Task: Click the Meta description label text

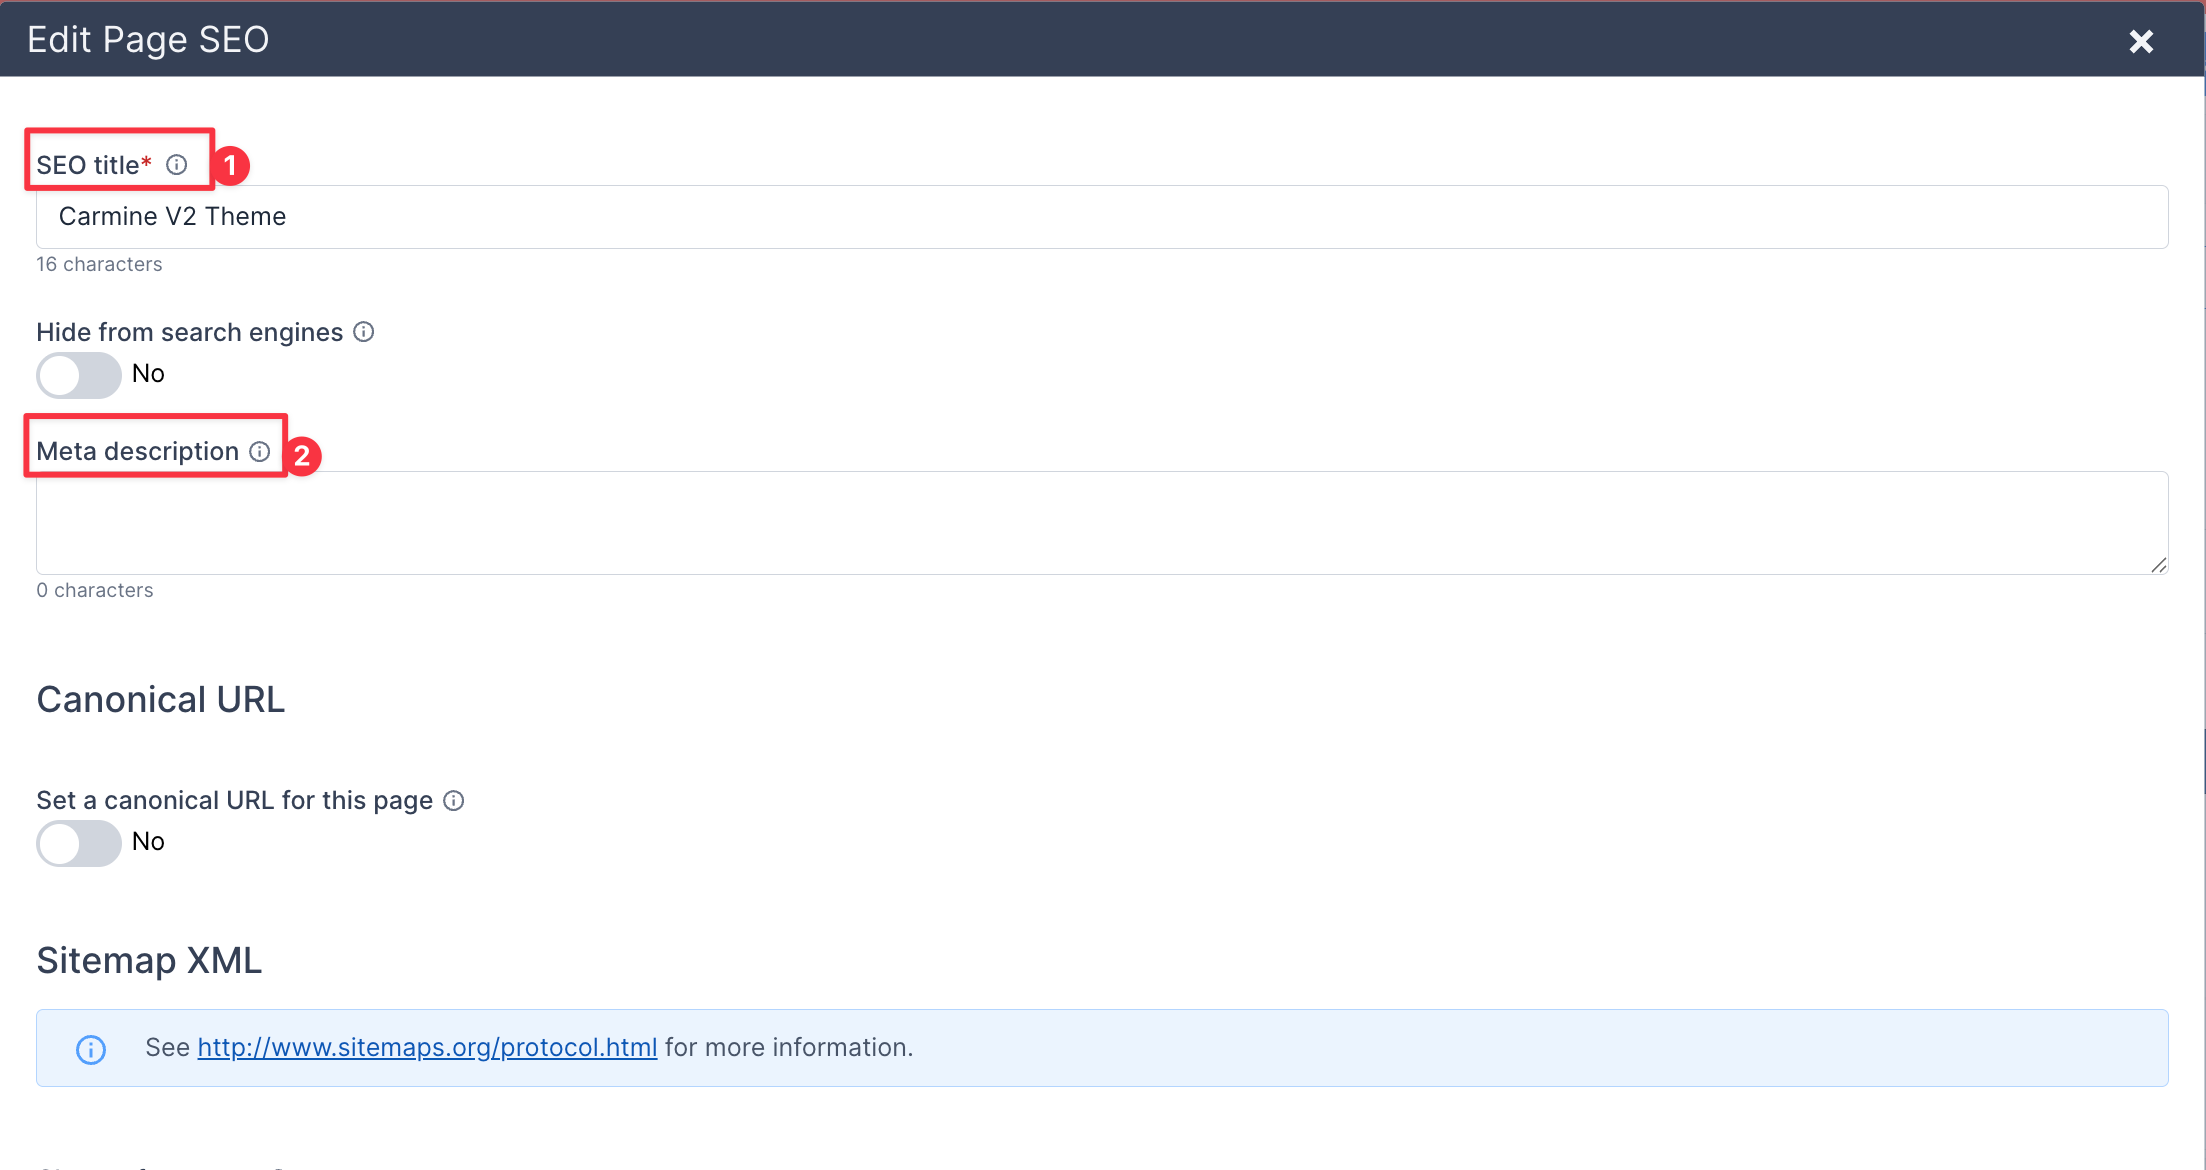Action: point(138,452)
